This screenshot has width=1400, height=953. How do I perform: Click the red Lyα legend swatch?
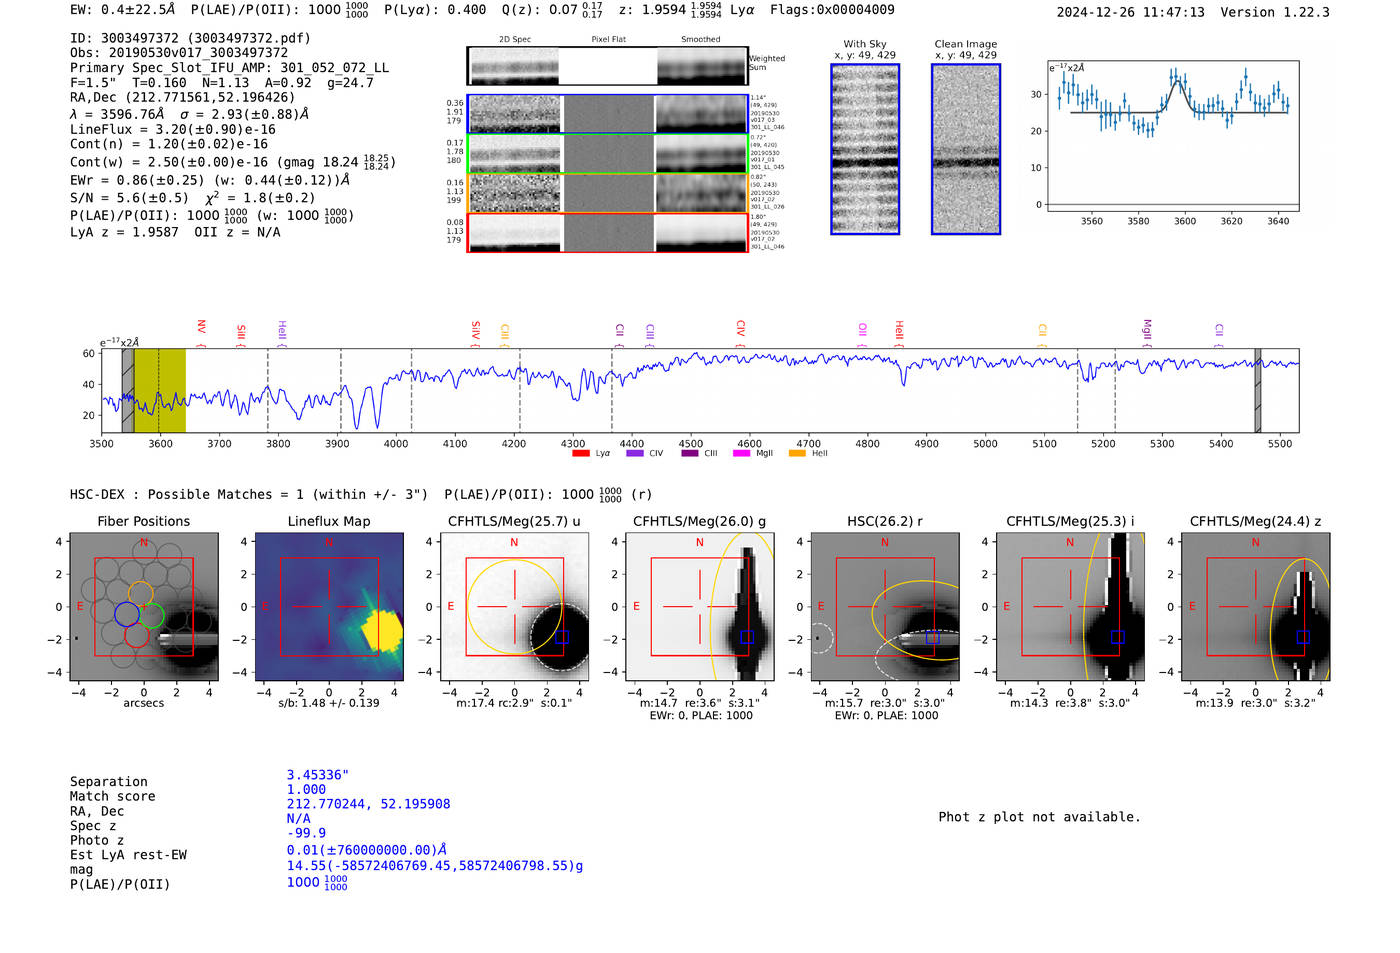(580, 454)
